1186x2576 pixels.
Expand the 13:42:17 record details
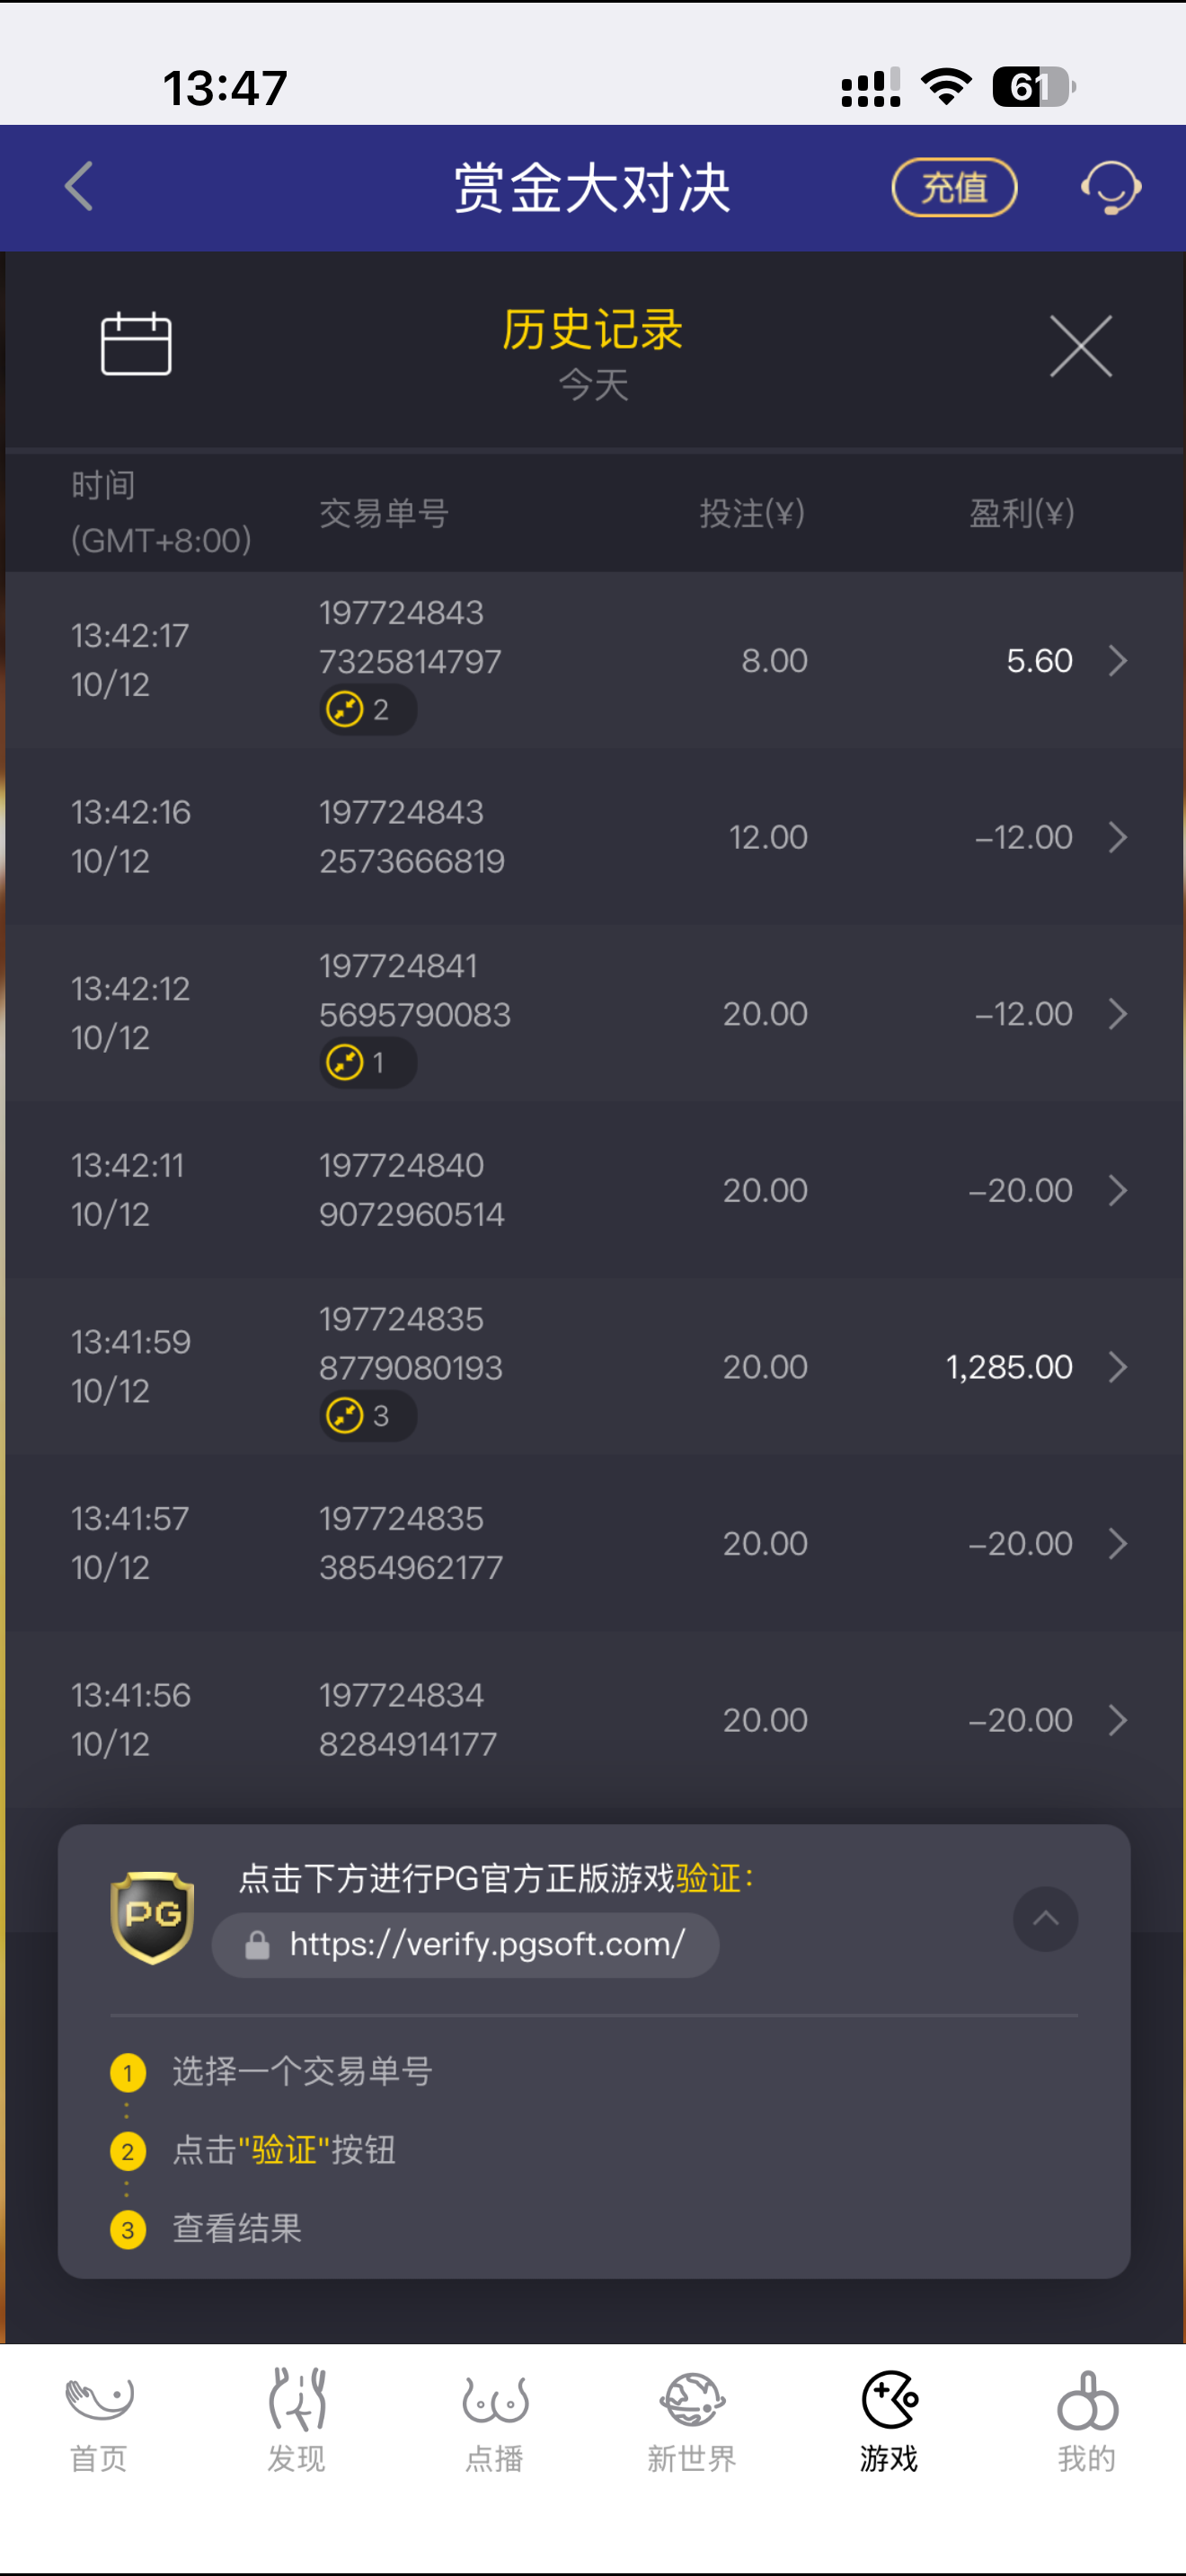pyautogui.click(x=1118, y=661)
